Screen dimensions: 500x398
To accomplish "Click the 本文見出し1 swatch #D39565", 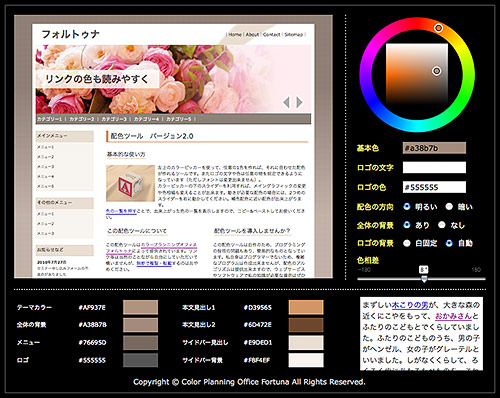I will 306,307.
